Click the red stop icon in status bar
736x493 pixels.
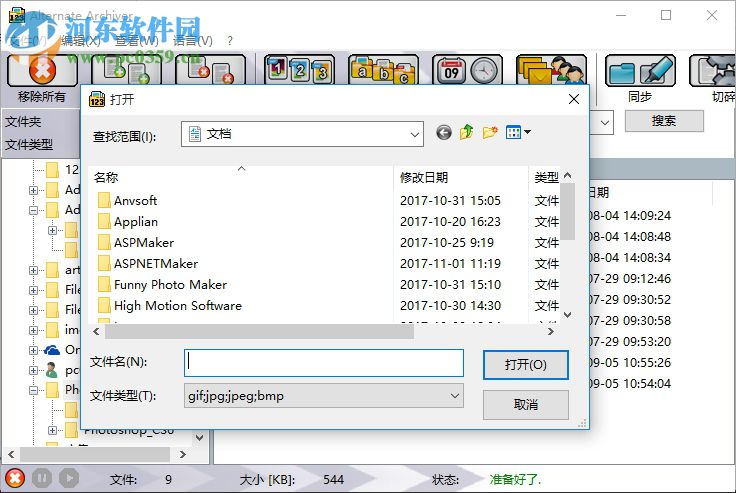[x=15, y=478]
